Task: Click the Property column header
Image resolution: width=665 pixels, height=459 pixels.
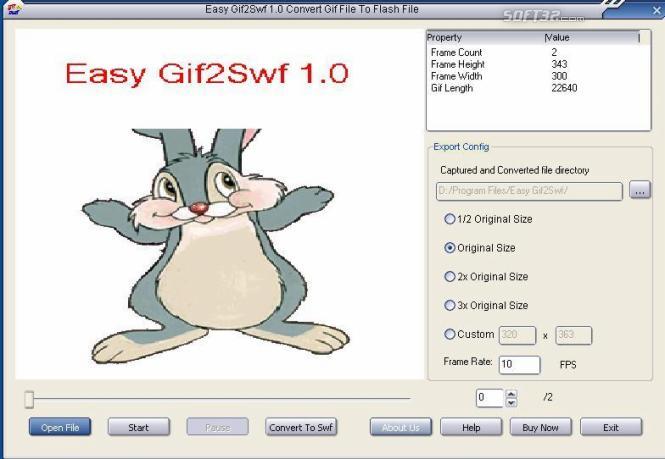Action: click(485, 38)
